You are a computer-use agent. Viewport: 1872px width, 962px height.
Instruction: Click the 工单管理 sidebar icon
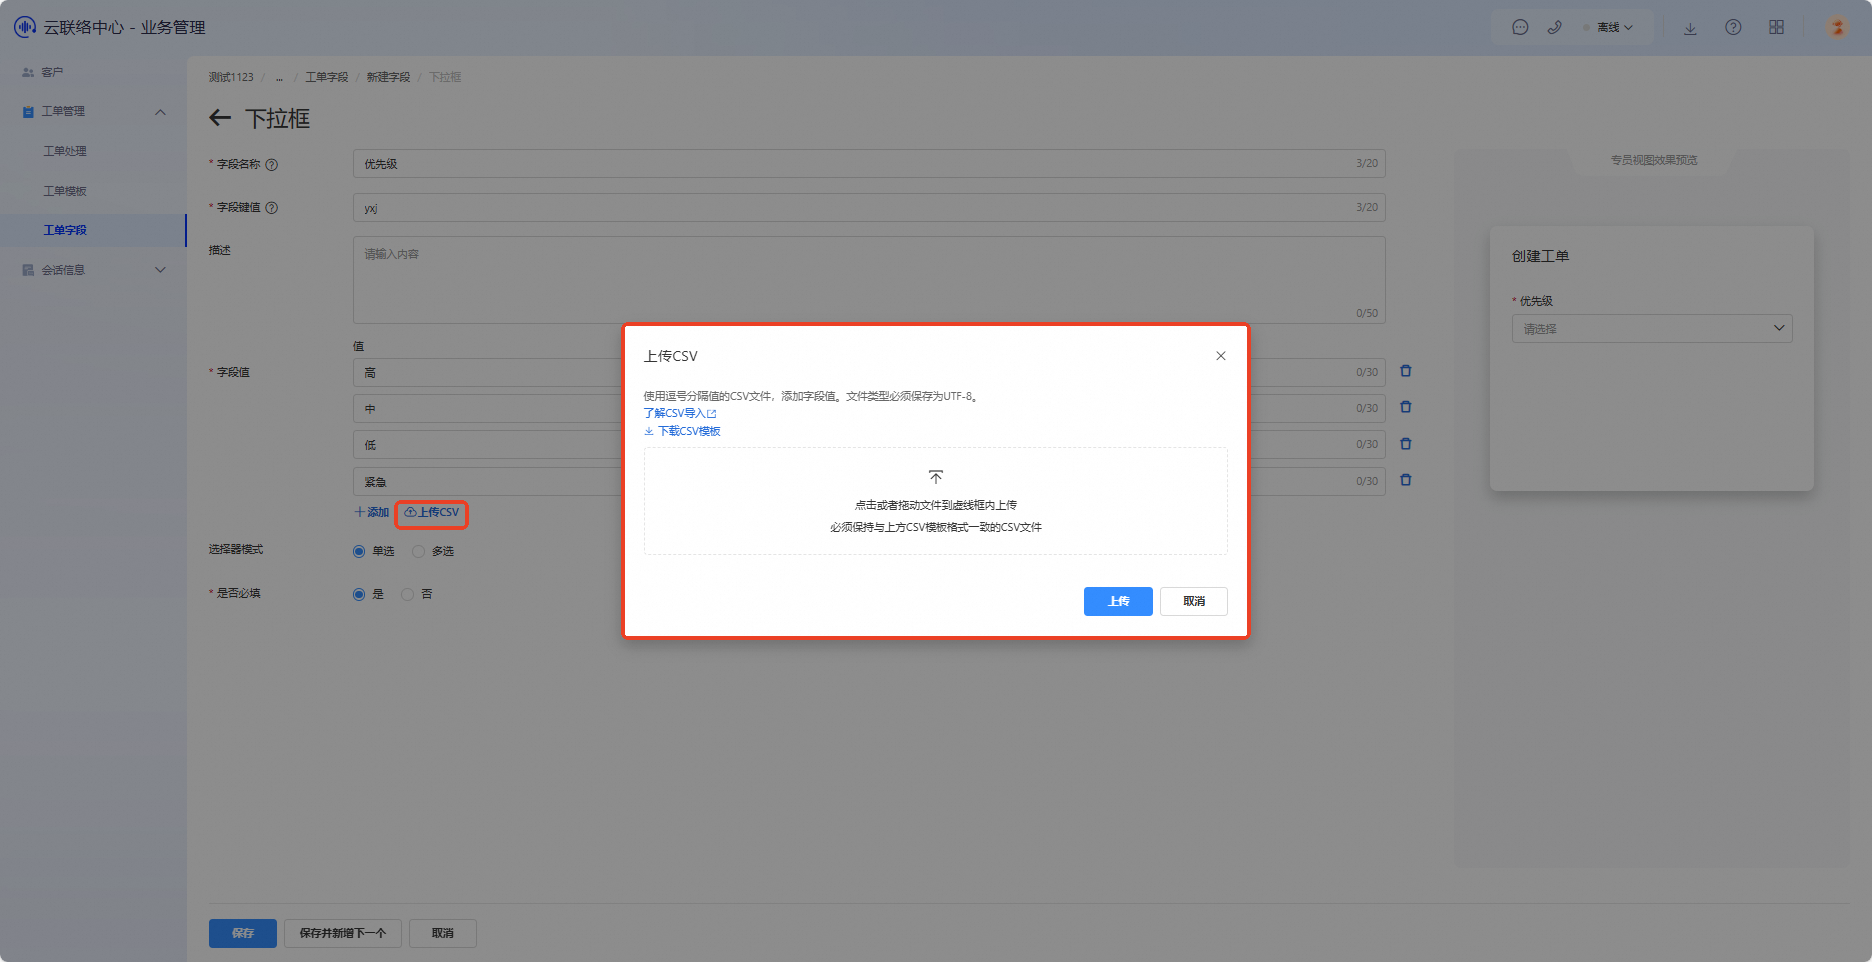pos(28,112)
